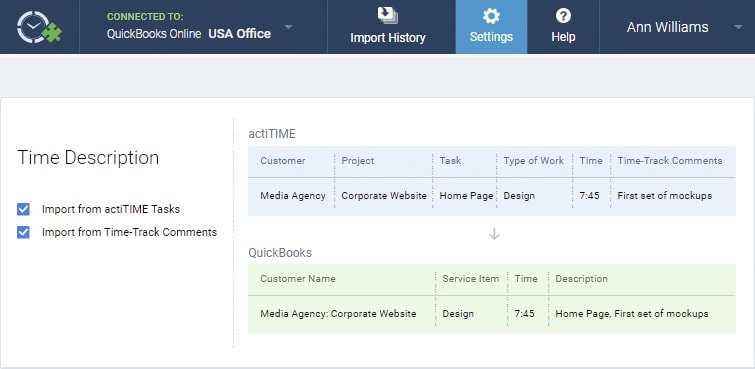The height and width of the screenshot is (369, 755).
Task: Select the Media Agency: Corporate Website cell
Action: (338, 314)
